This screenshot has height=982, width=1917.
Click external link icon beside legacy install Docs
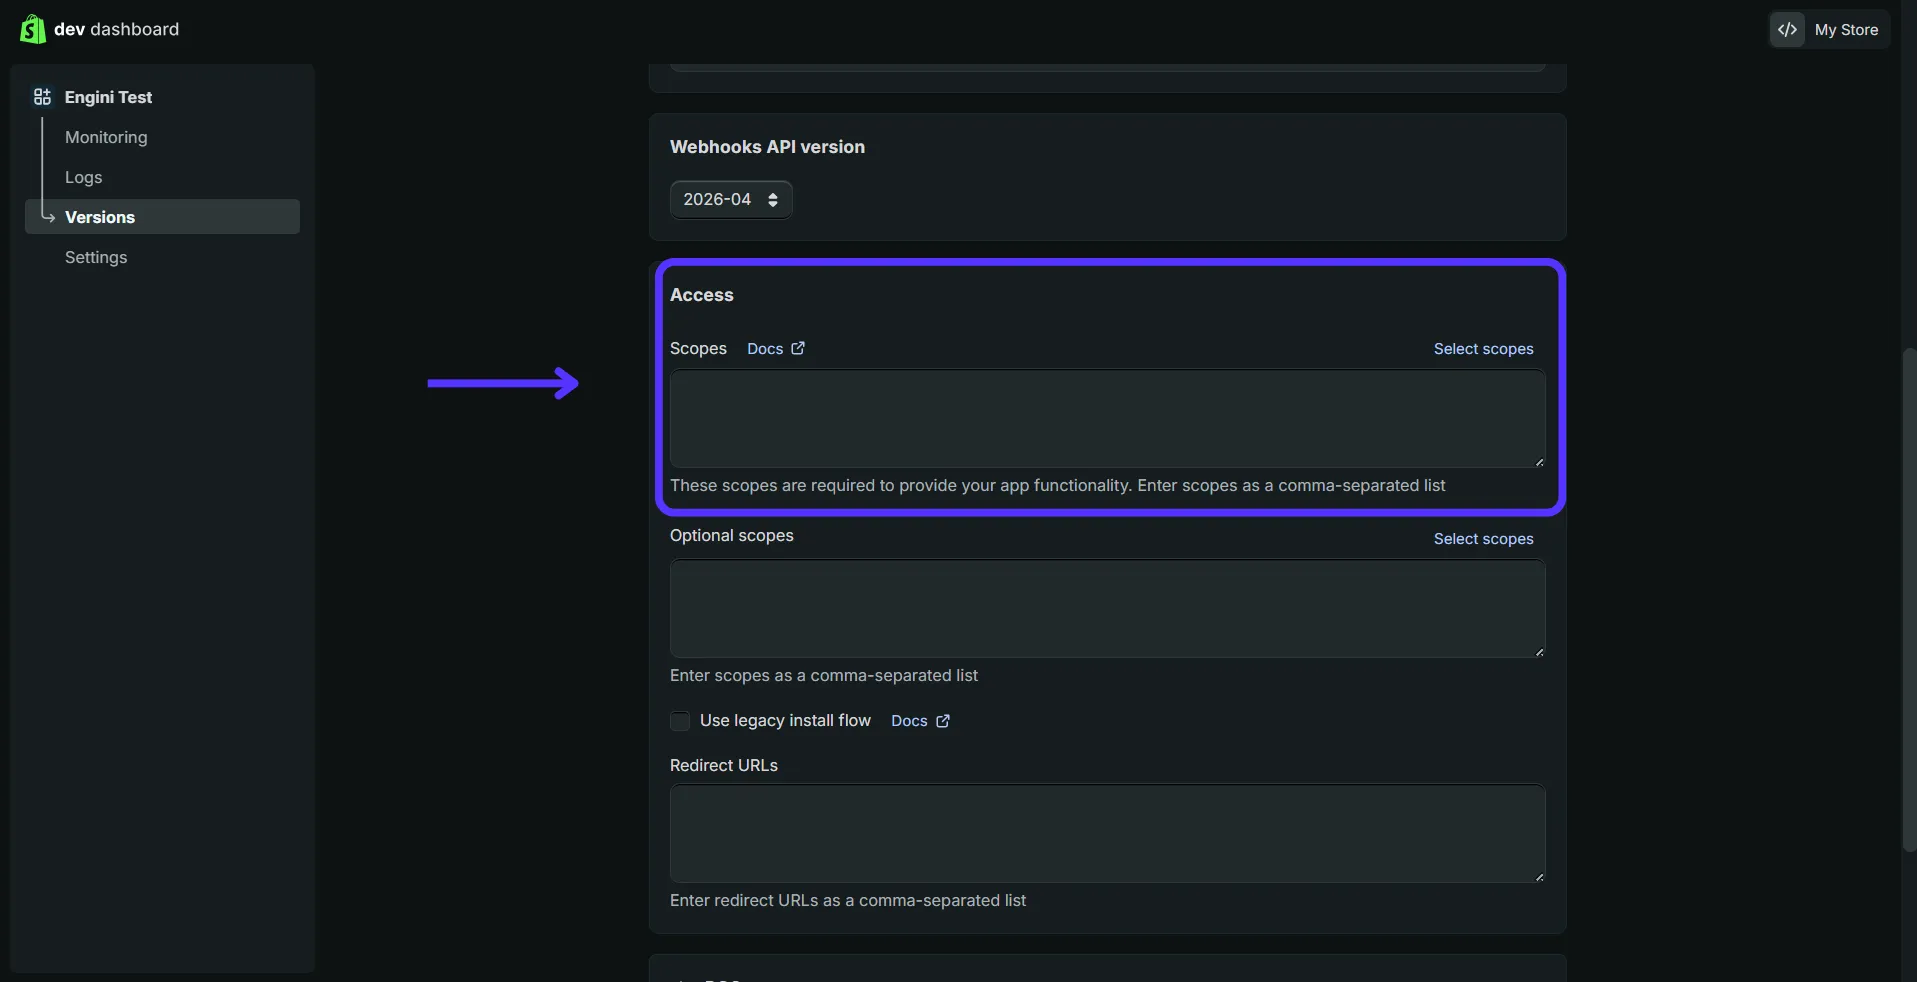(943, 721)
